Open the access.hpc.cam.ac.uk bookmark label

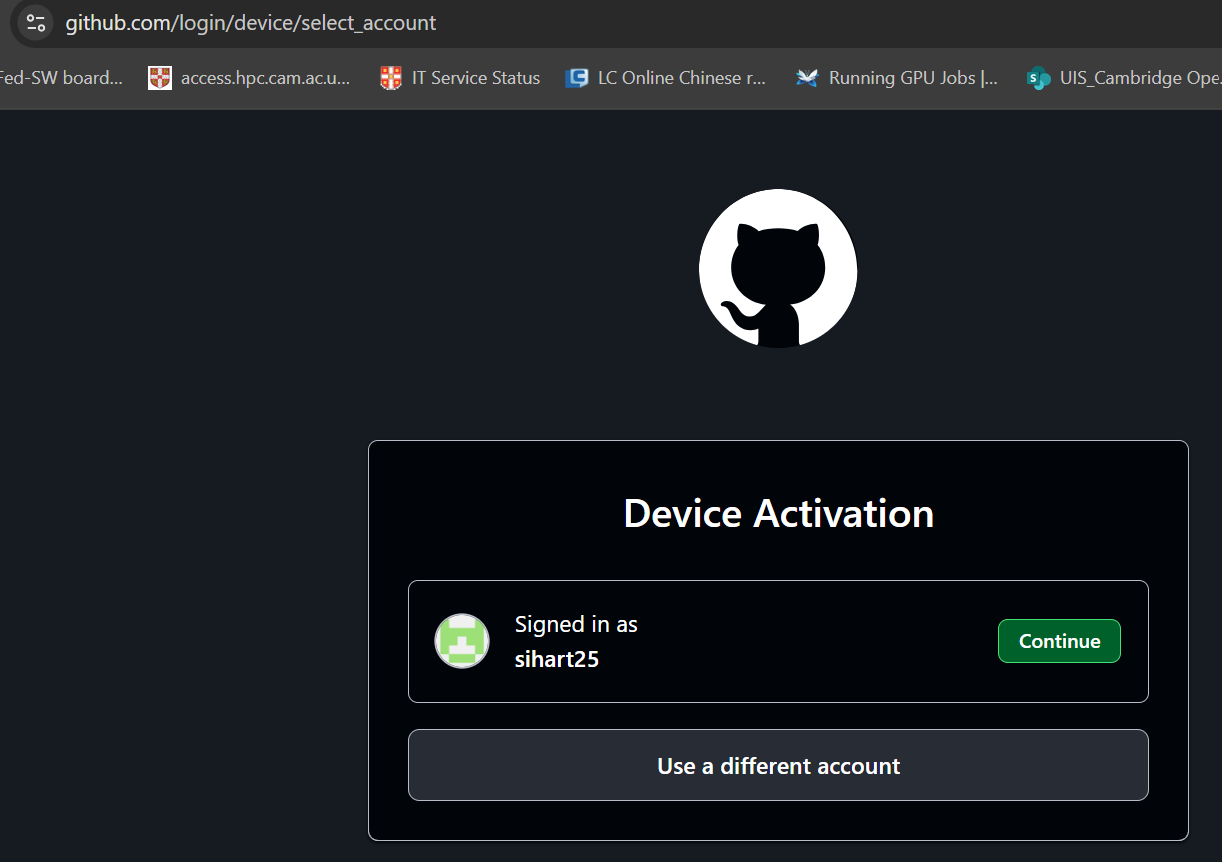tap(265, 78)
